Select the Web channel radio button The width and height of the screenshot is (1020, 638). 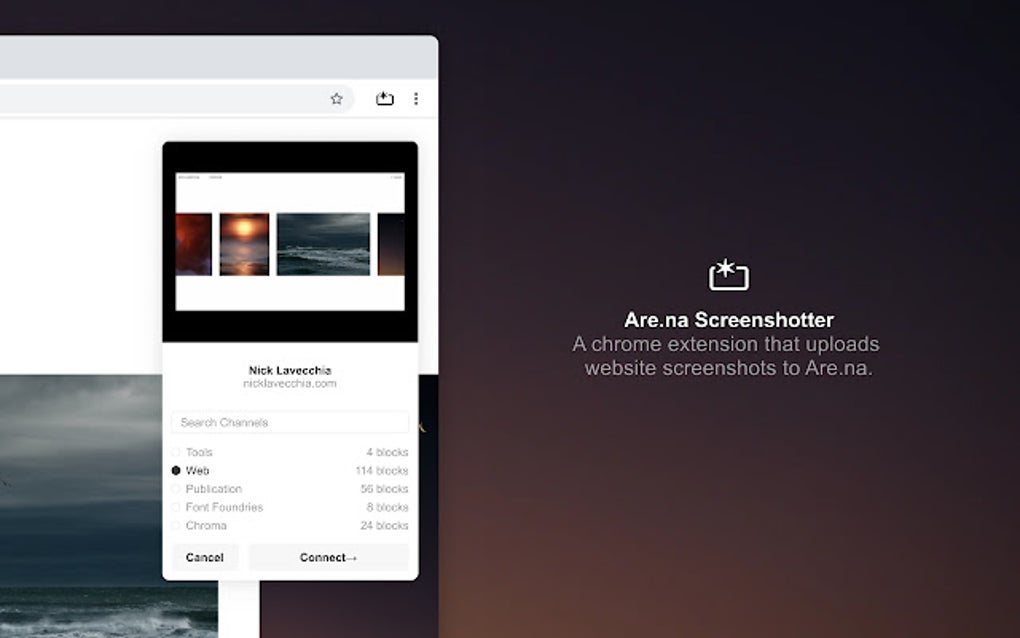176,470
